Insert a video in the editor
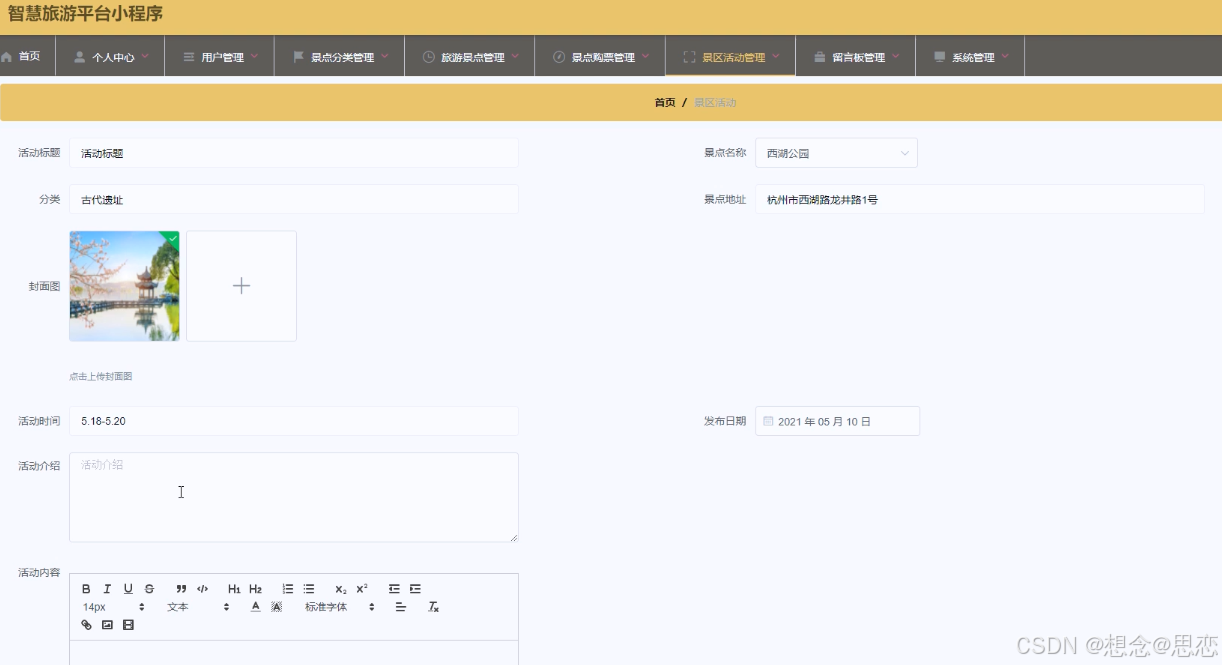Screen dimensions: 1222x665 click(x=128, y=625)
